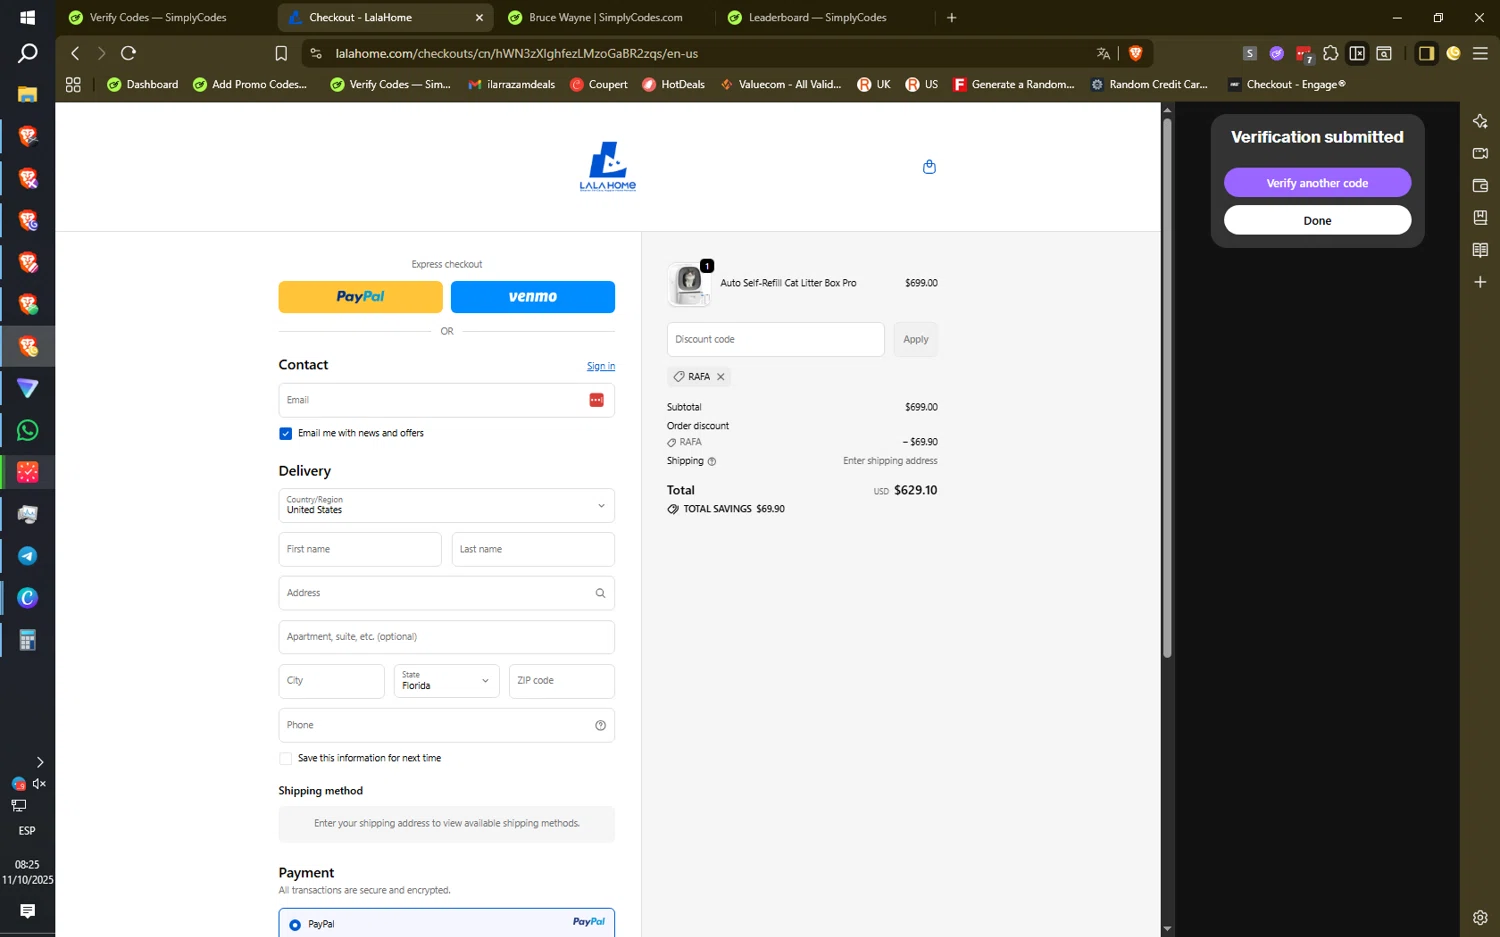This screenshot has height=937, width=1500.
Task: Open the browser extensions puzzle icon
Action: click(x=1330, y=53)
